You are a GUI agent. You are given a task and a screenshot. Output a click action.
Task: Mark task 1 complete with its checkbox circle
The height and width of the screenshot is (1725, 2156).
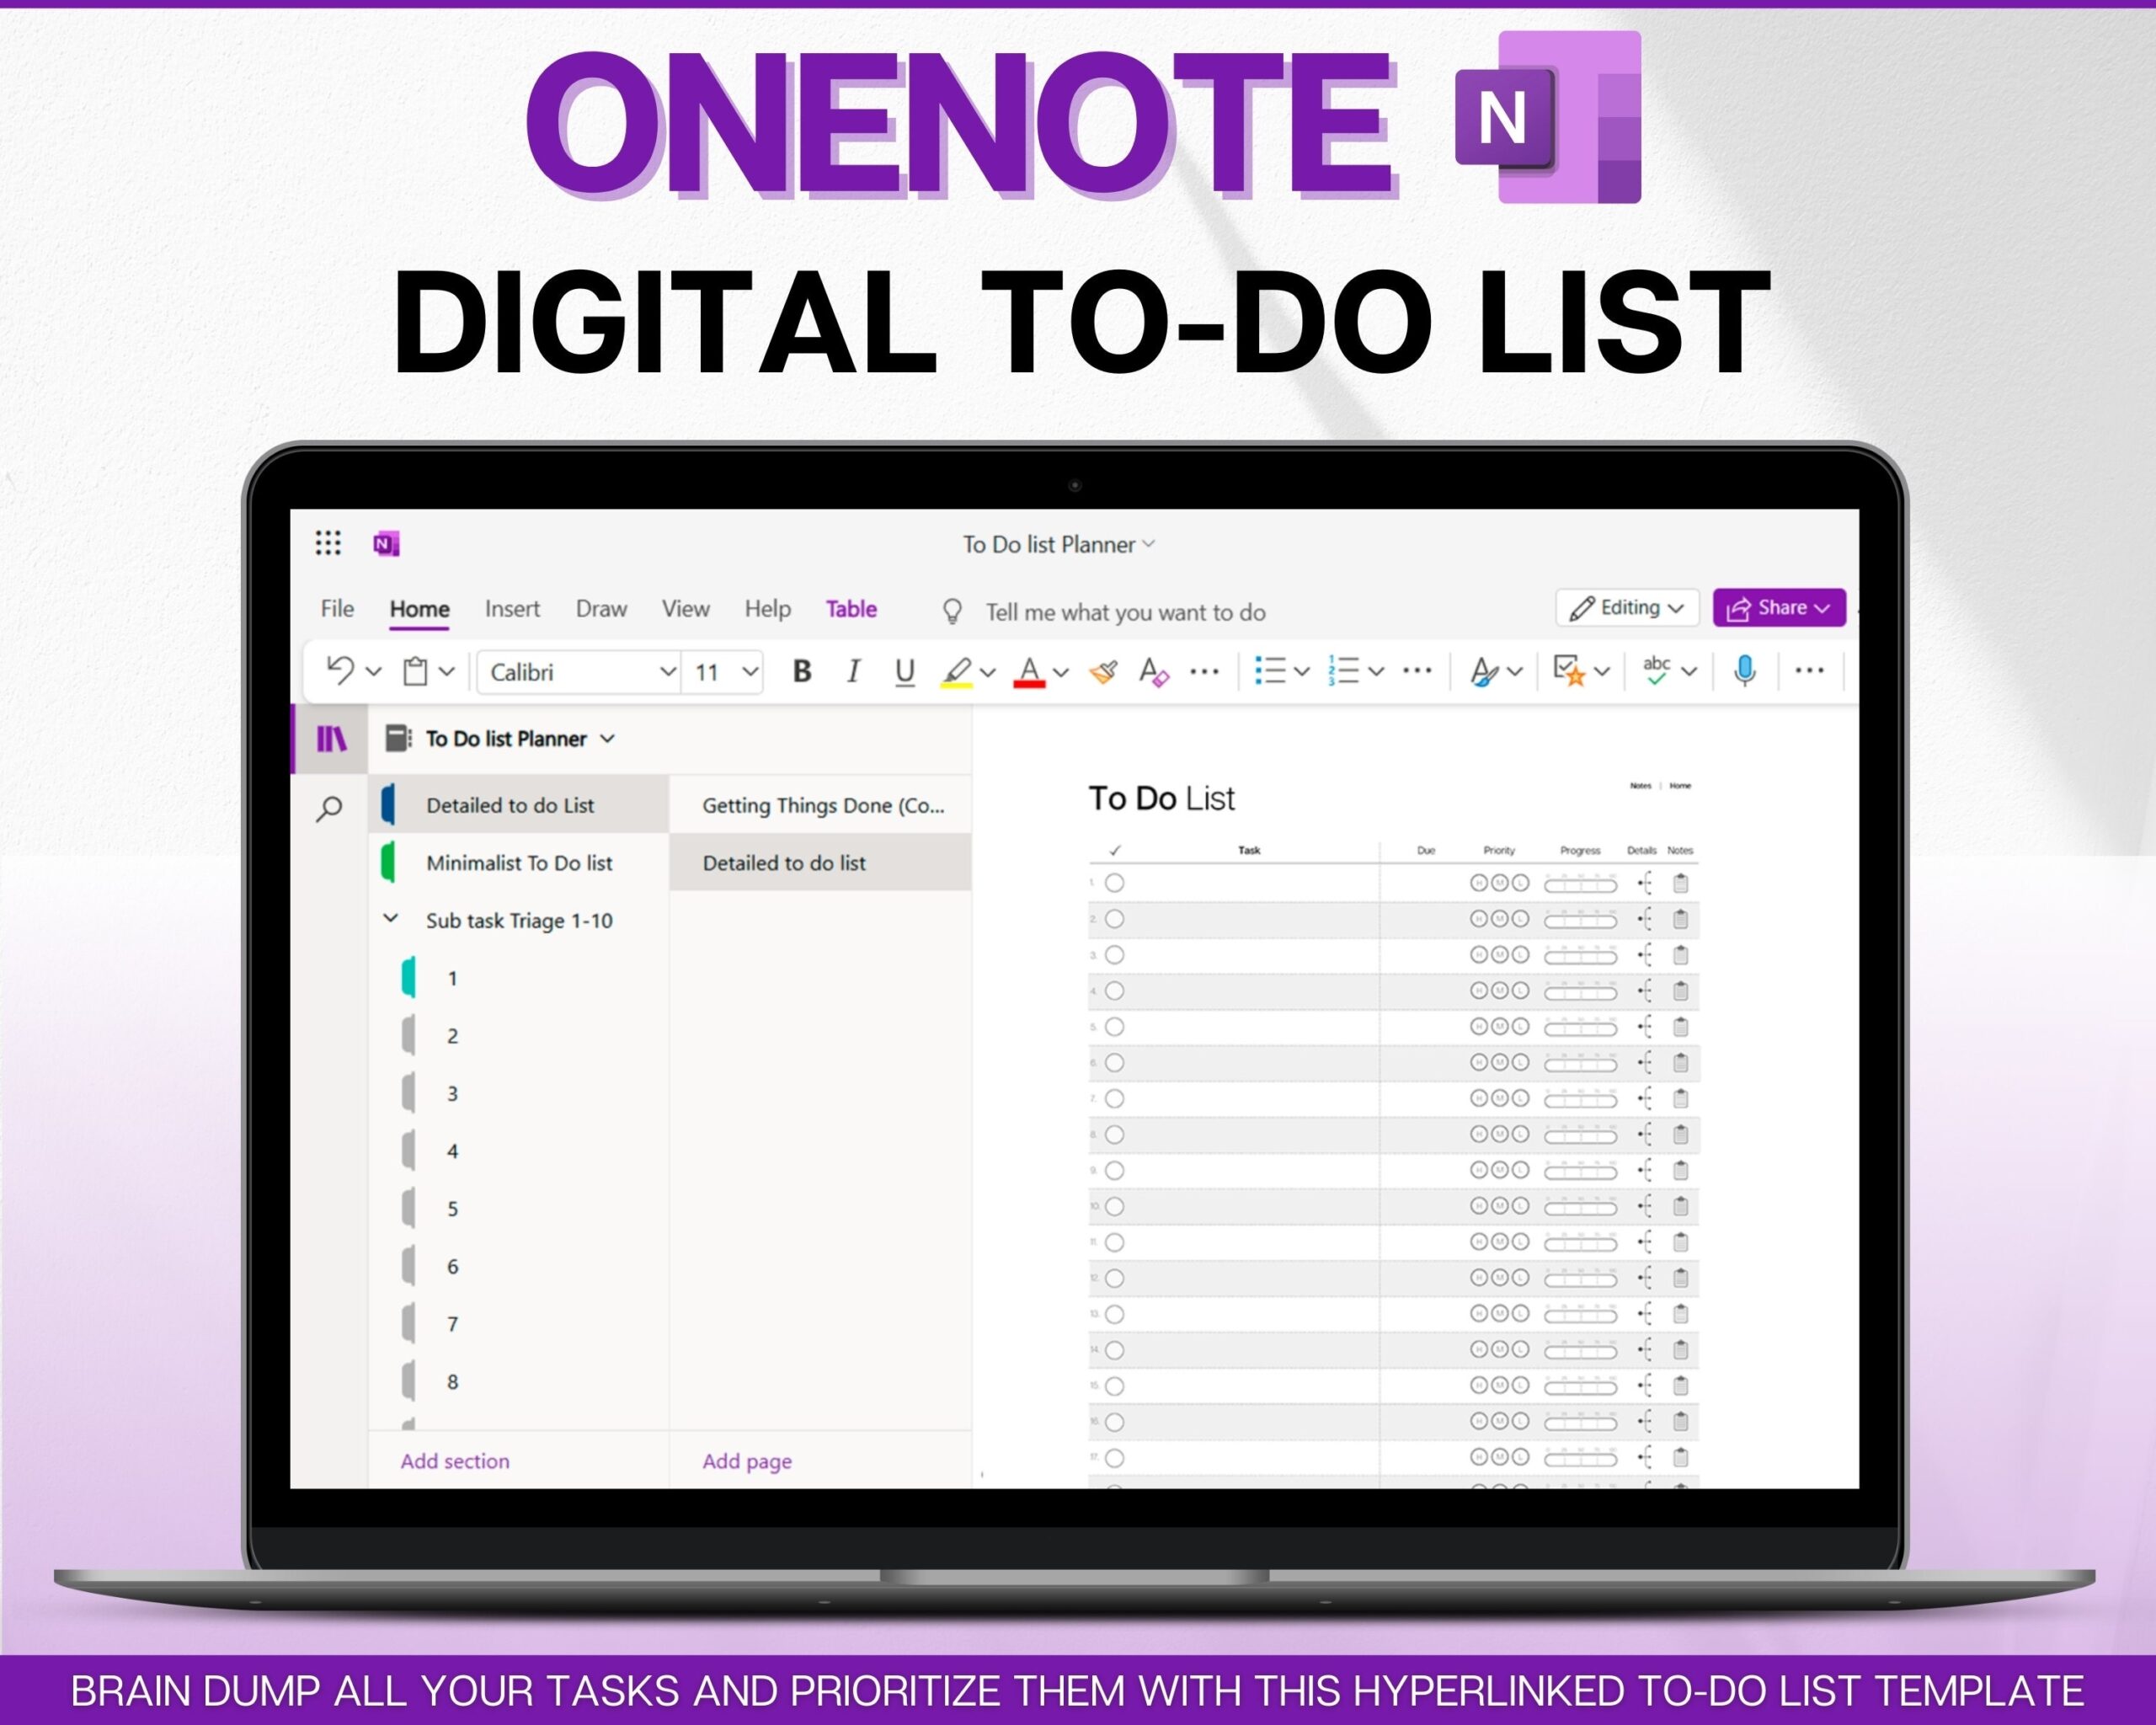[1115, 883]
